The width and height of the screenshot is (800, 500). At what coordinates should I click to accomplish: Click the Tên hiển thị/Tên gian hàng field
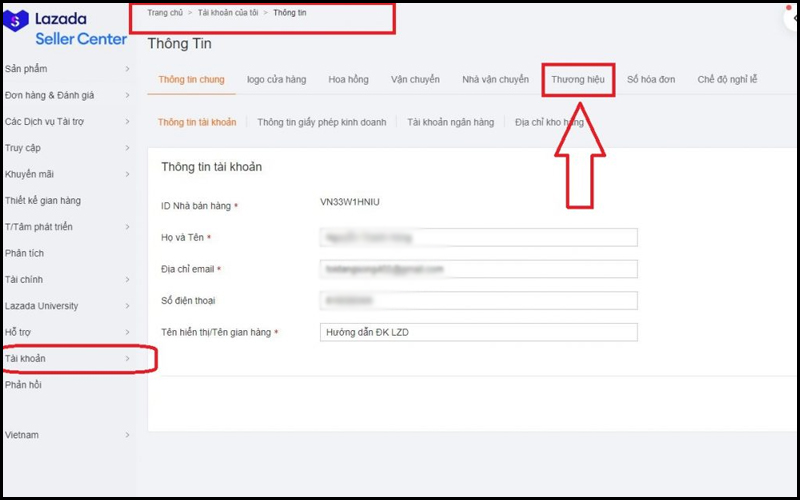[x=478, y=332]
